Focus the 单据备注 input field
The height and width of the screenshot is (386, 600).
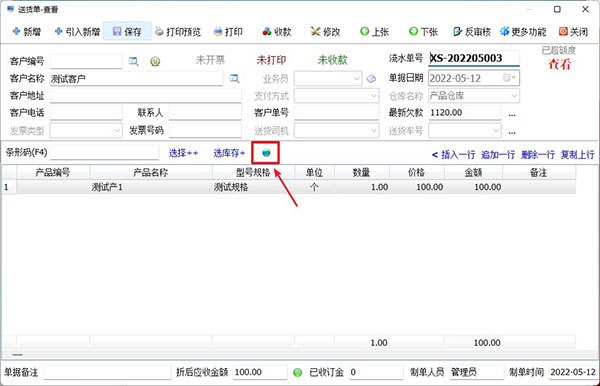pyautogui.click(x=107, y=372)
